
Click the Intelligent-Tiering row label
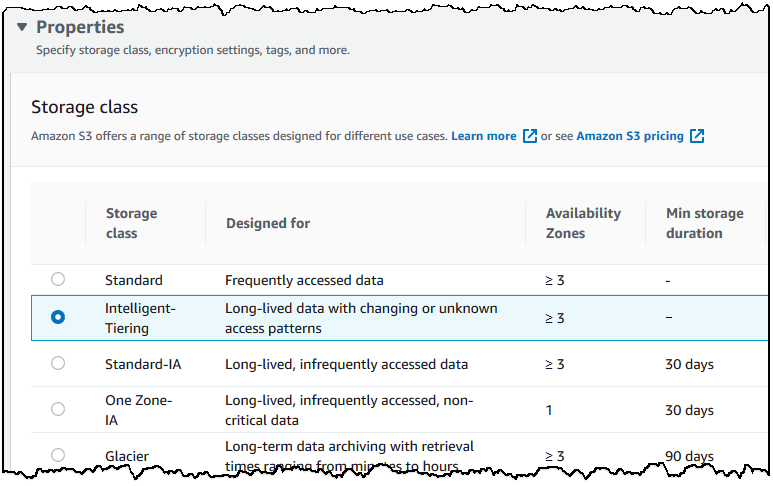pos(140,318)
